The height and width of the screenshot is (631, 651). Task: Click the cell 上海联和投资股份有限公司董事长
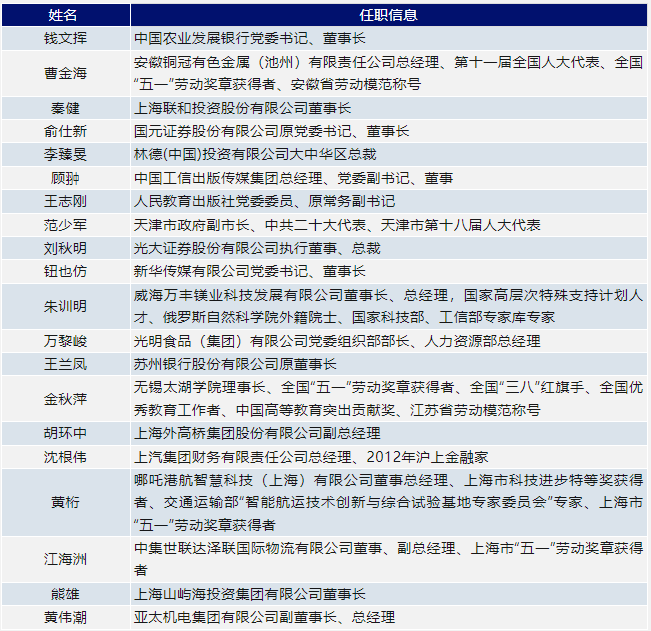pyautogui.click(x=389, y=108)
